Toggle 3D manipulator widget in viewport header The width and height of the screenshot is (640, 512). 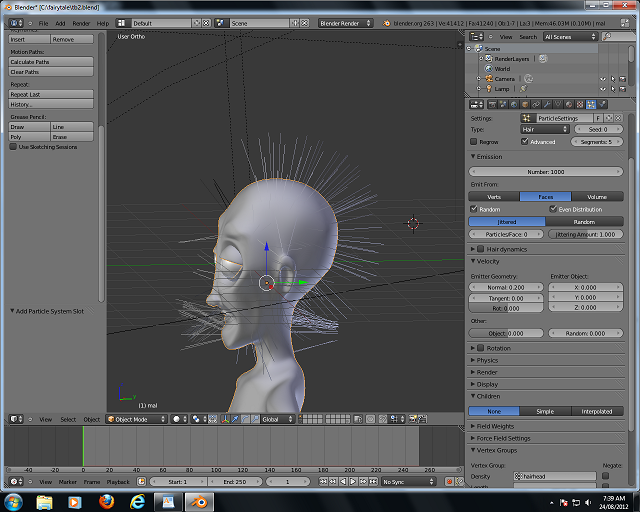pos(225,419)
